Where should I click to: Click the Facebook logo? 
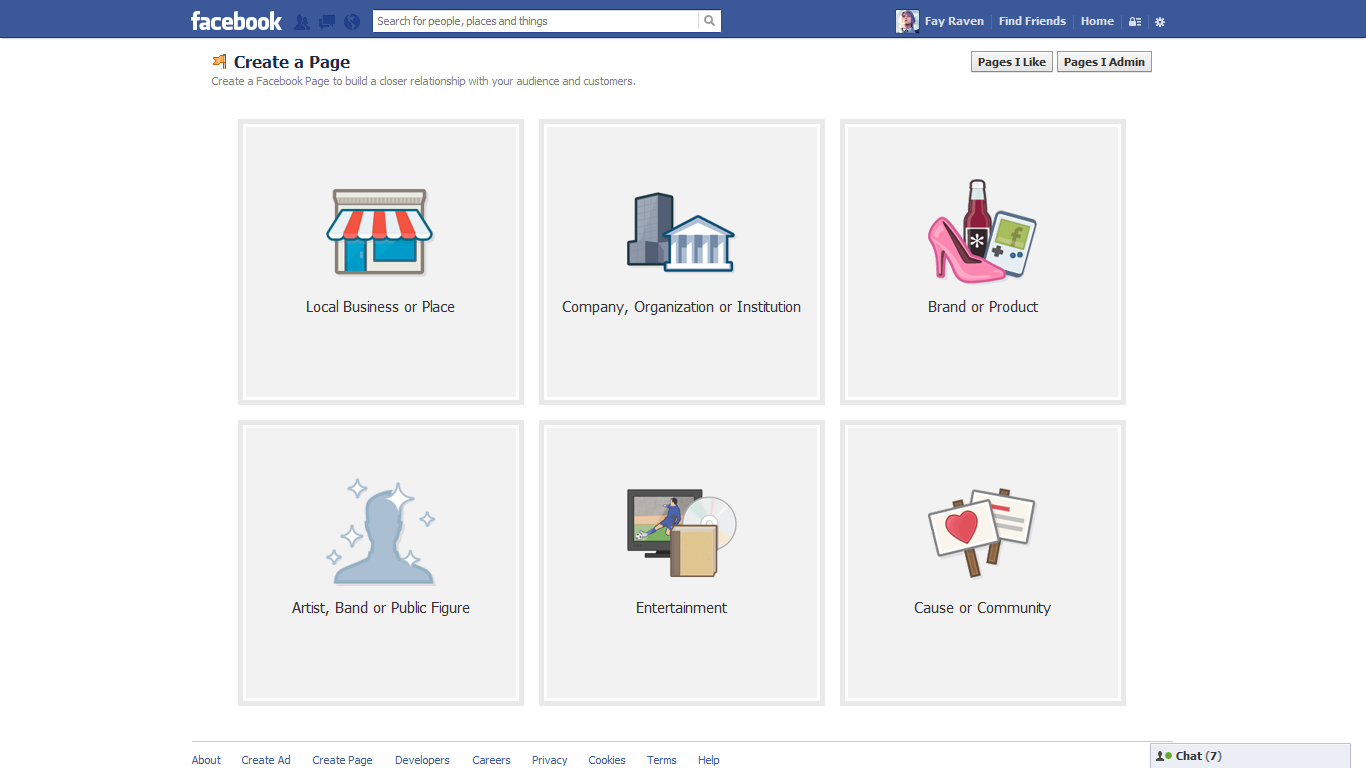coord(236,21)
